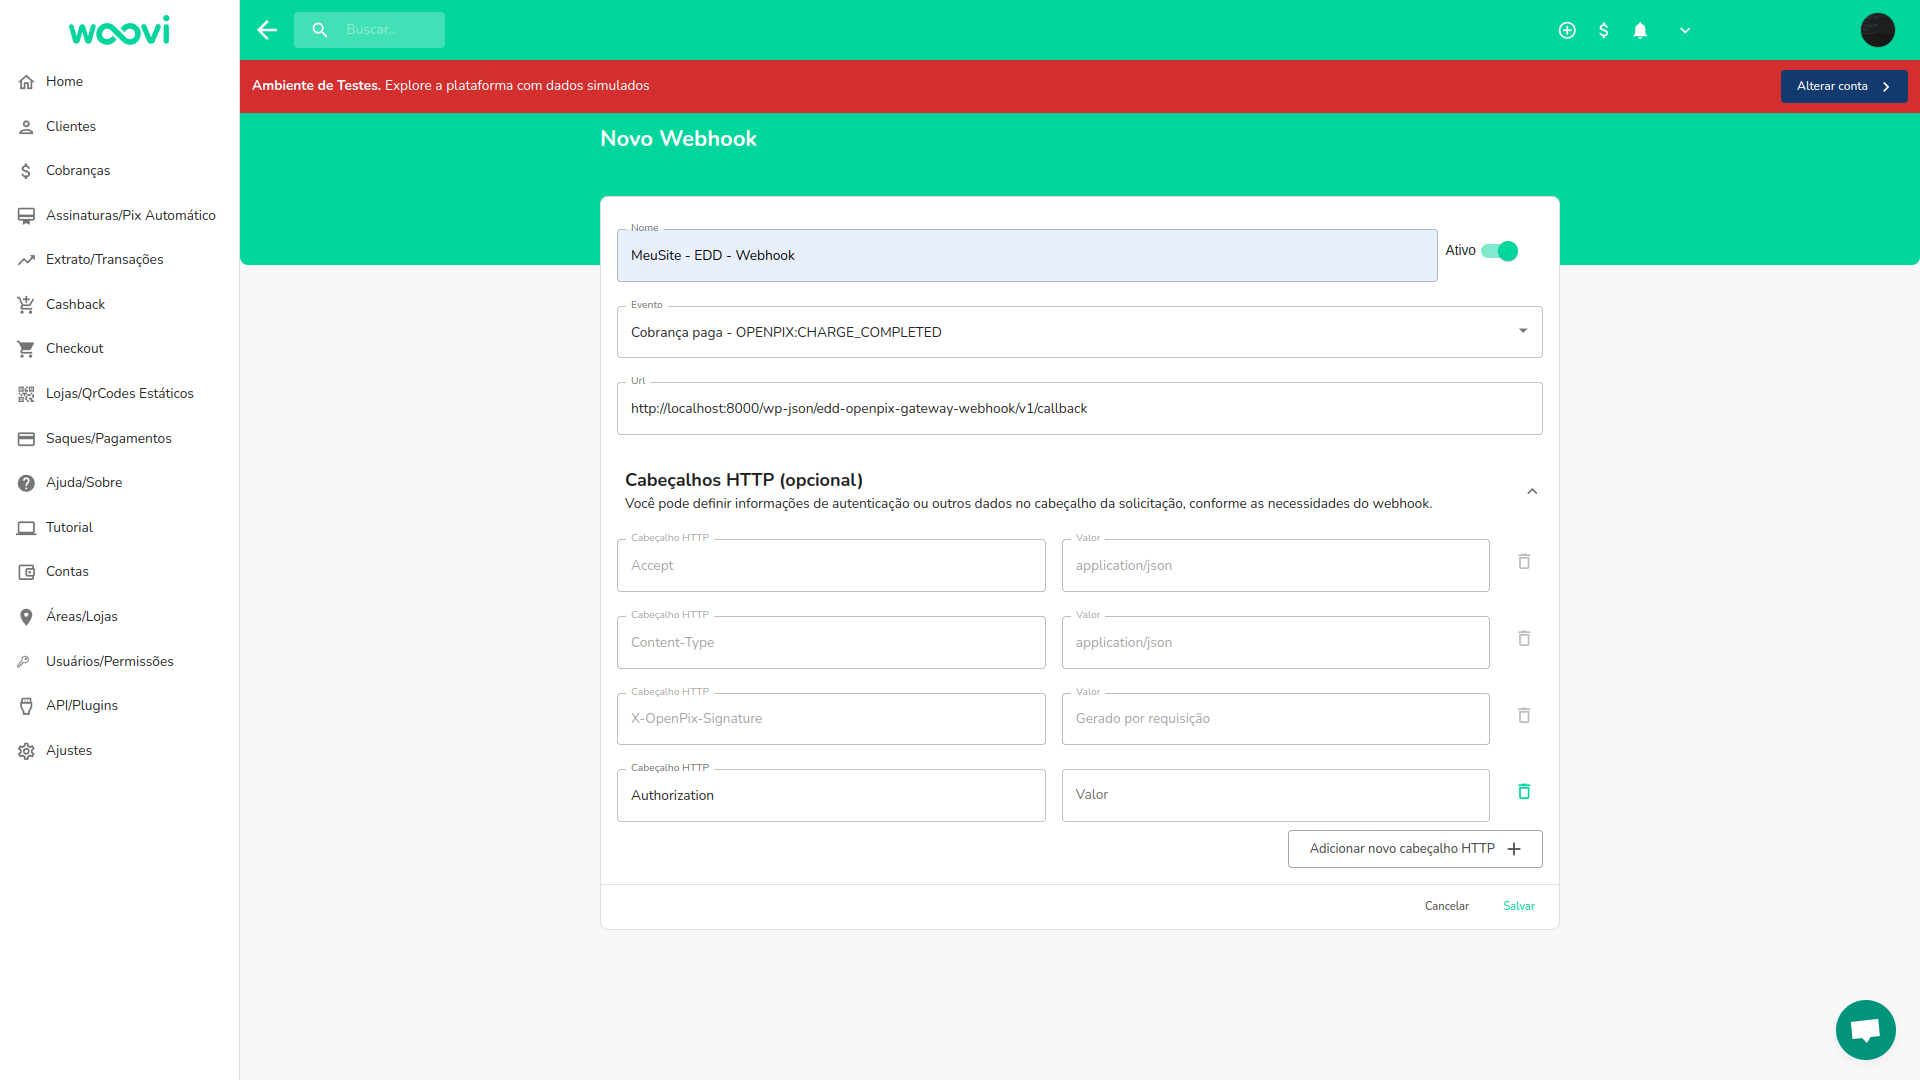
Task: Navigate to Home in the sidebar
Action: (x=64, y=81)
